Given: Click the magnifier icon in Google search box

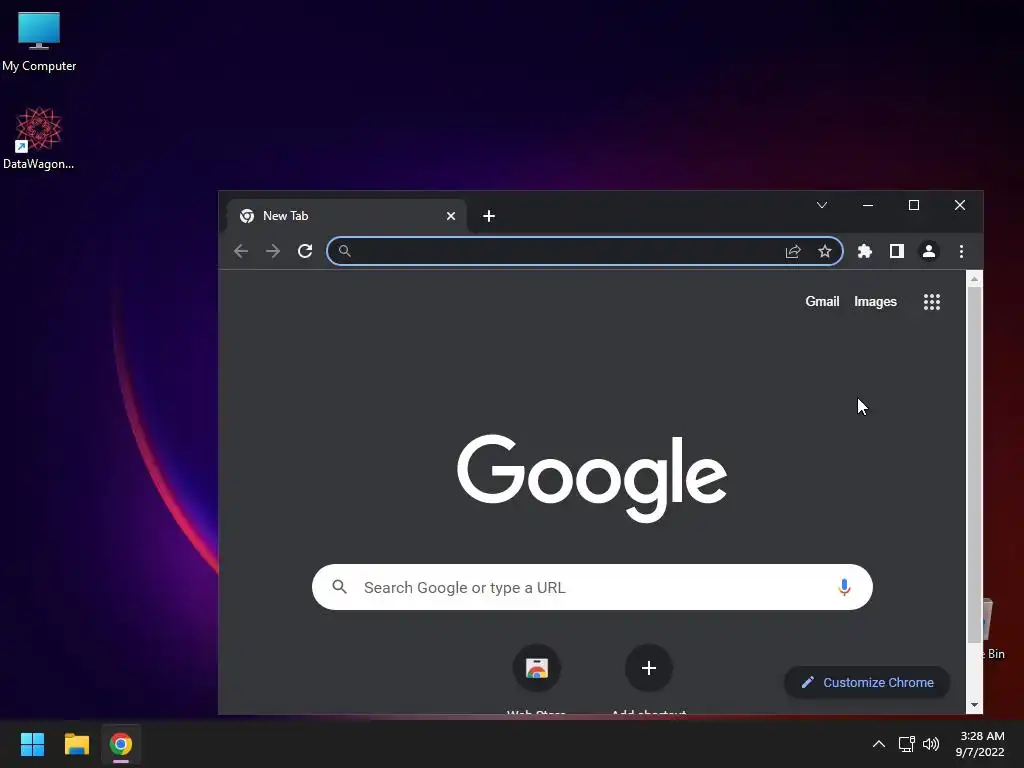Looking at the screenshot, I should [340, 587].
